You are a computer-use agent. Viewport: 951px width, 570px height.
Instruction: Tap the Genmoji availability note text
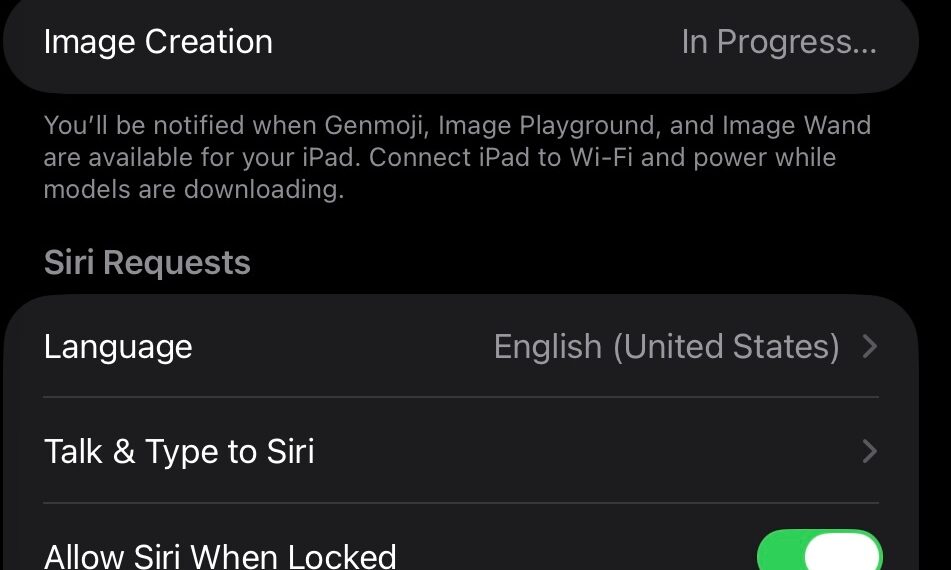(457, 126)
